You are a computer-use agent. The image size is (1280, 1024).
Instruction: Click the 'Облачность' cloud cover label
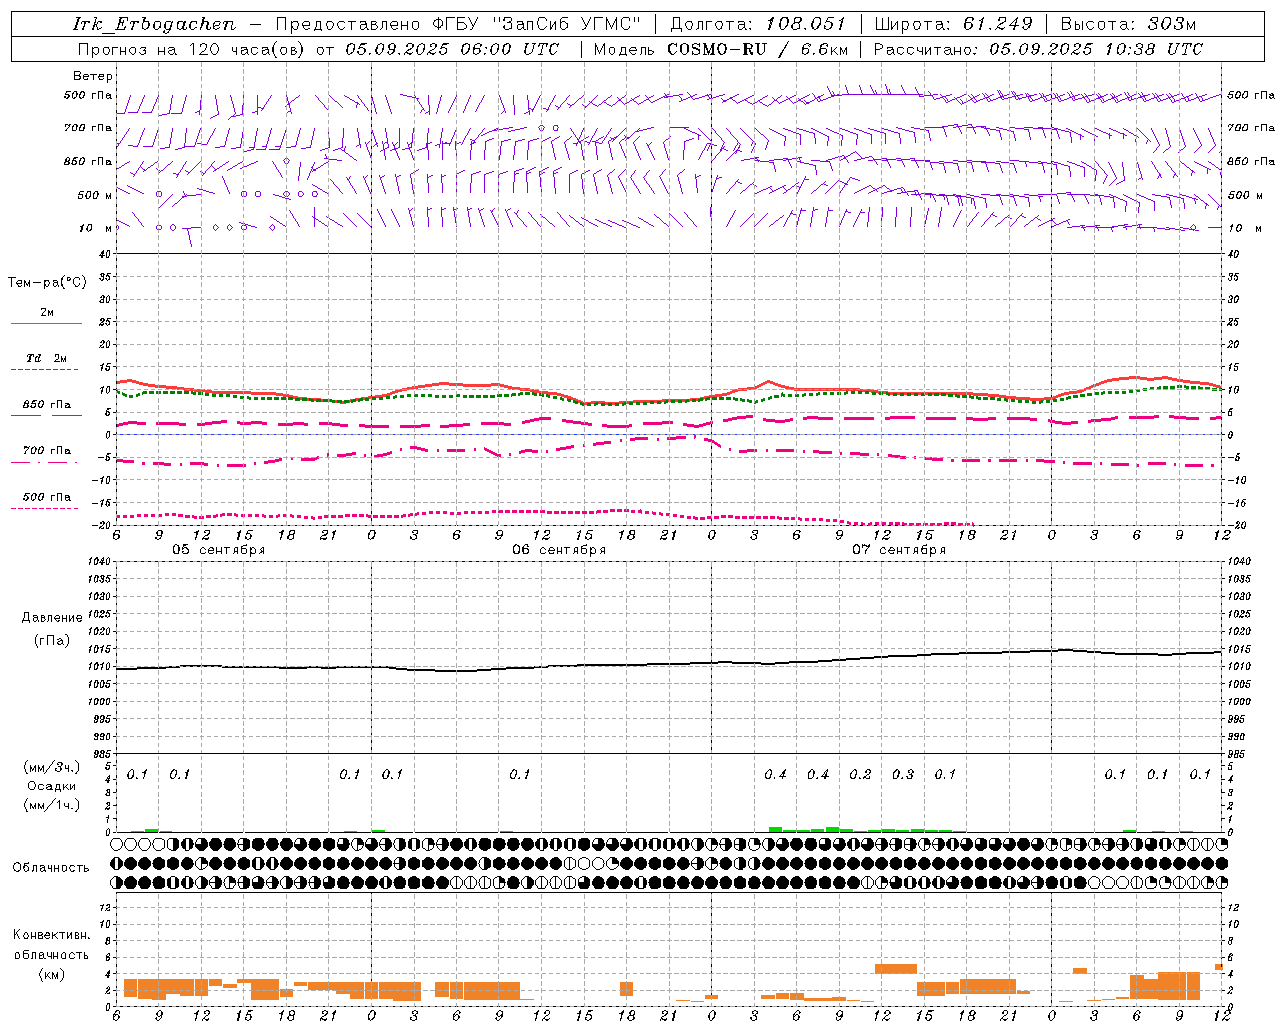click(51, 868)
